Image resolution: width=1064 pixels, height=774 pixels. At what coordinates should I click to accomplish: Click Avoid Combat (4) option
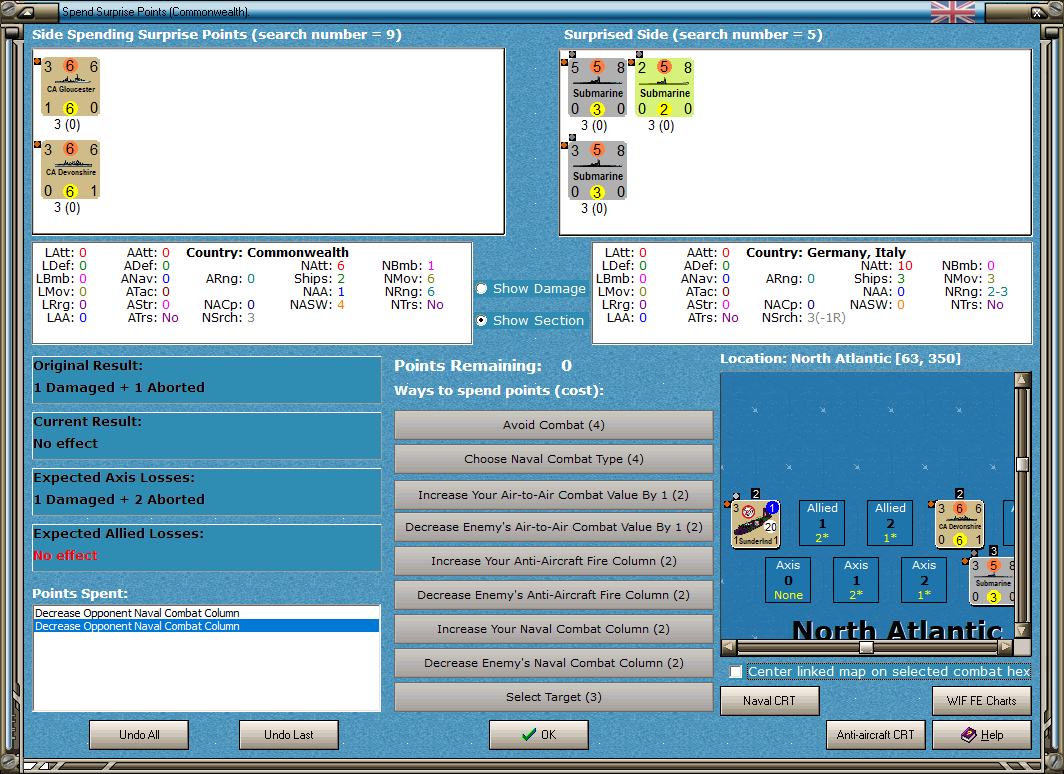pos(554,425)
